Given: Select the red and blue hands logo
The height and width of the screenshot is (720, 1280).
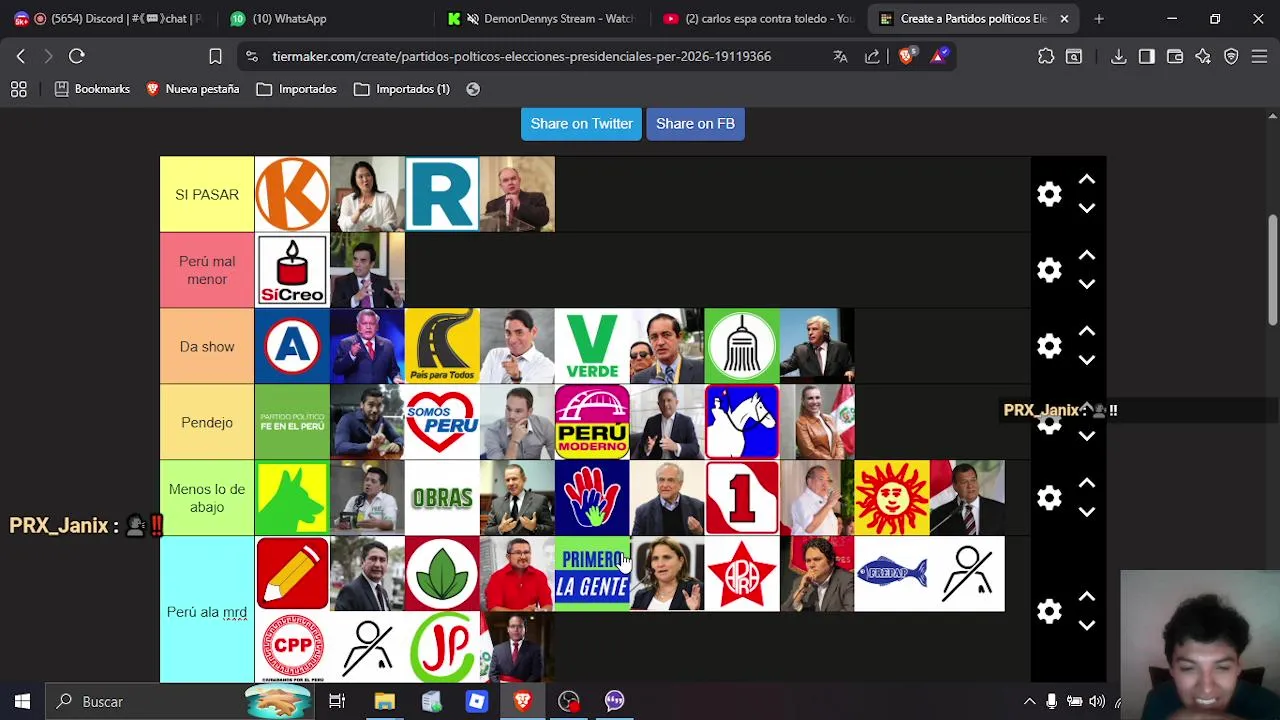Looking at the screenshot, I should coord(592,498).
